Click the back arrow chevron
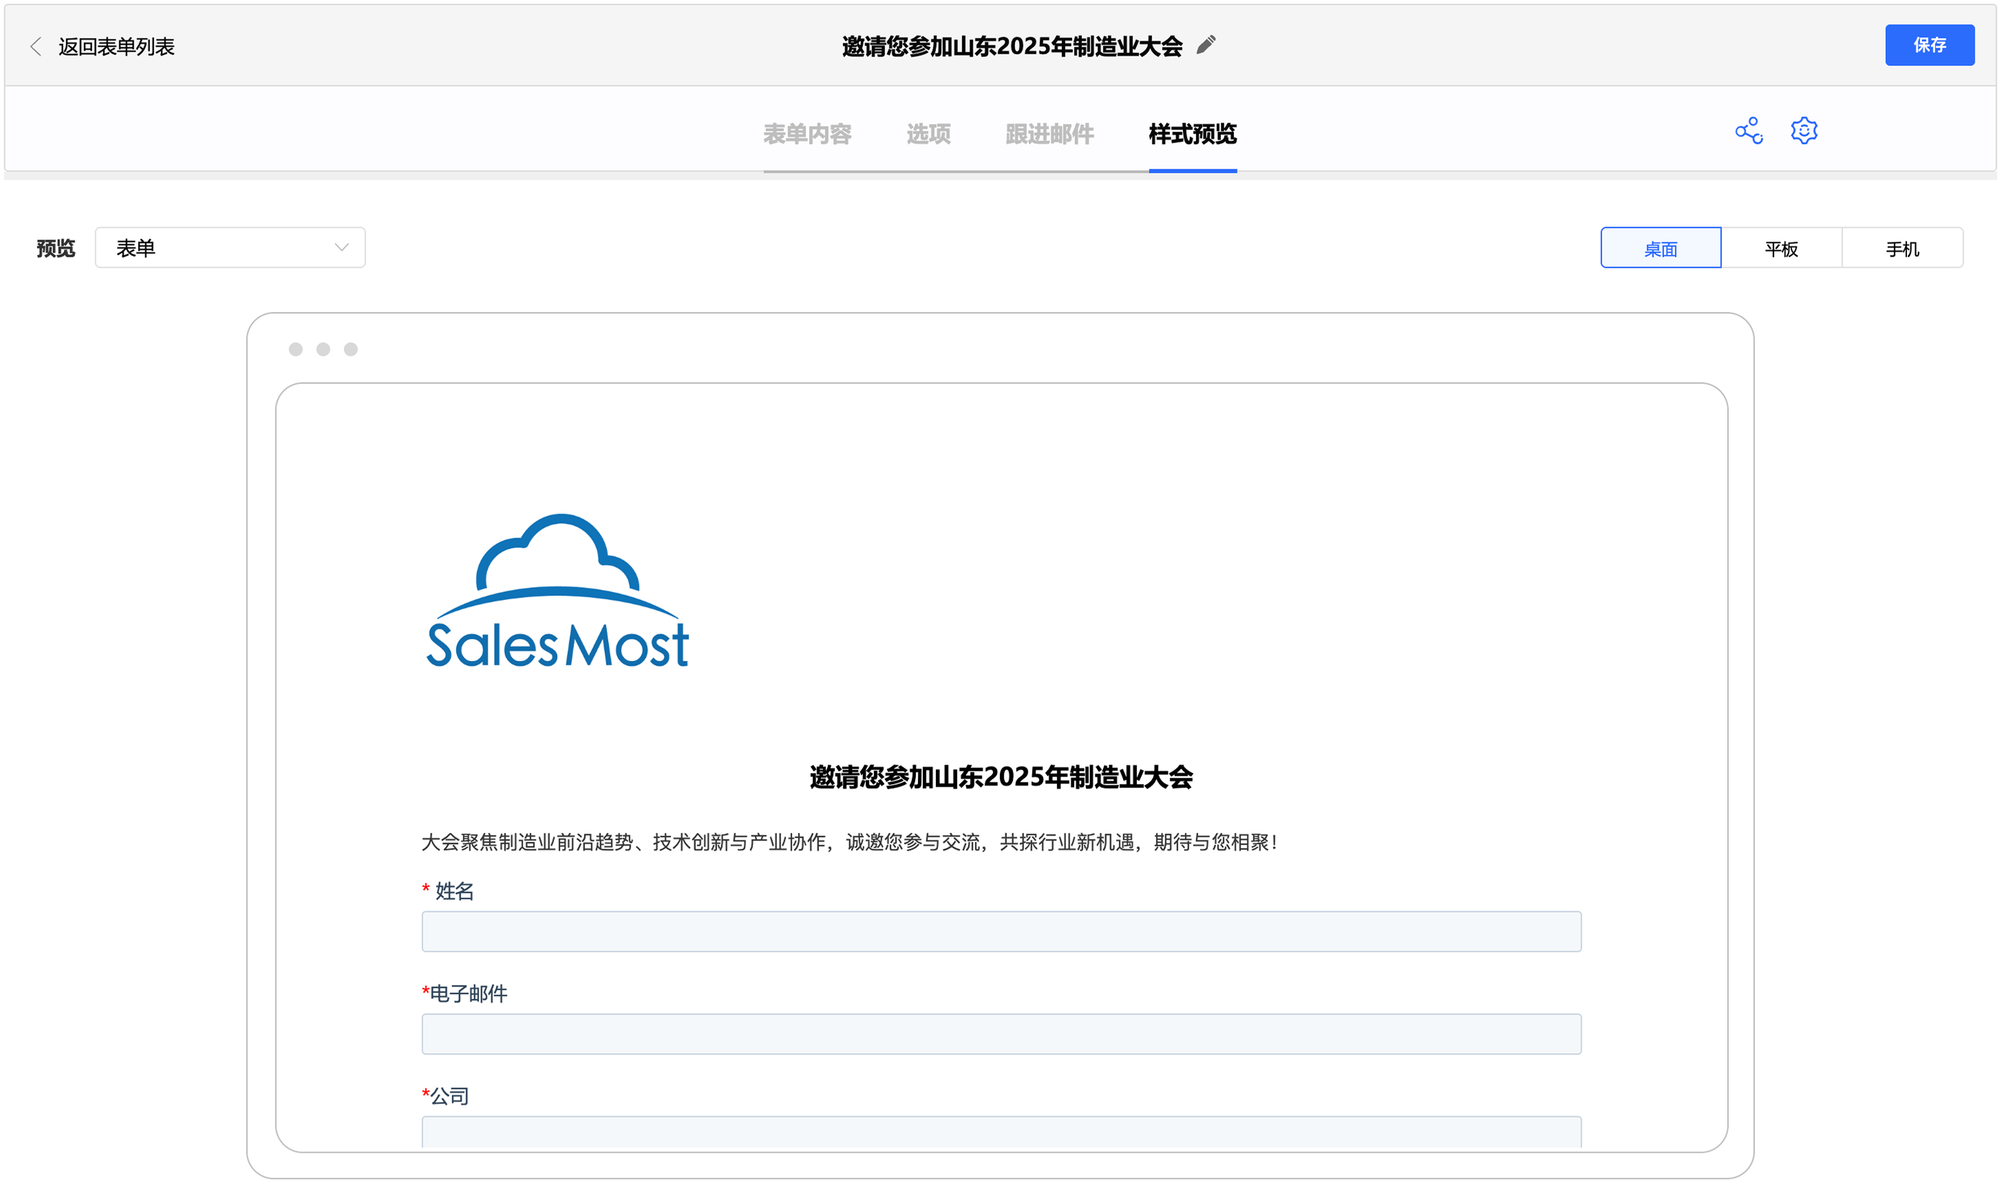 click(x=36, y=46)
